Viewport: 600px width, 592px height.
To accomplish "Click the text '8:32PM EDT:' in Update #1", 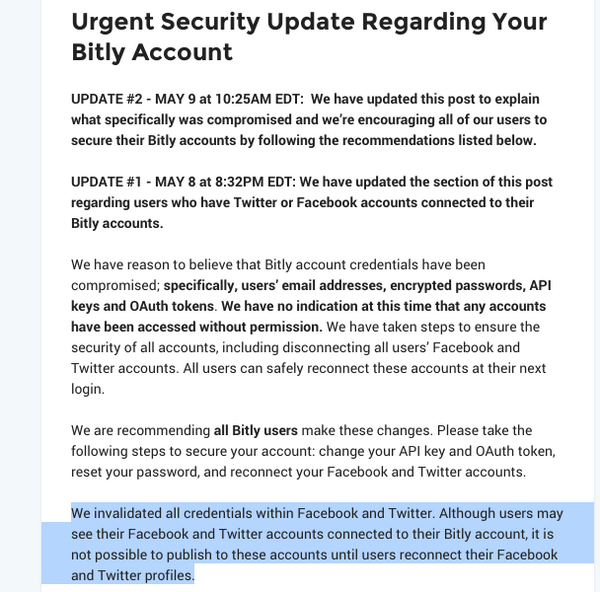I will coord(255,182).
